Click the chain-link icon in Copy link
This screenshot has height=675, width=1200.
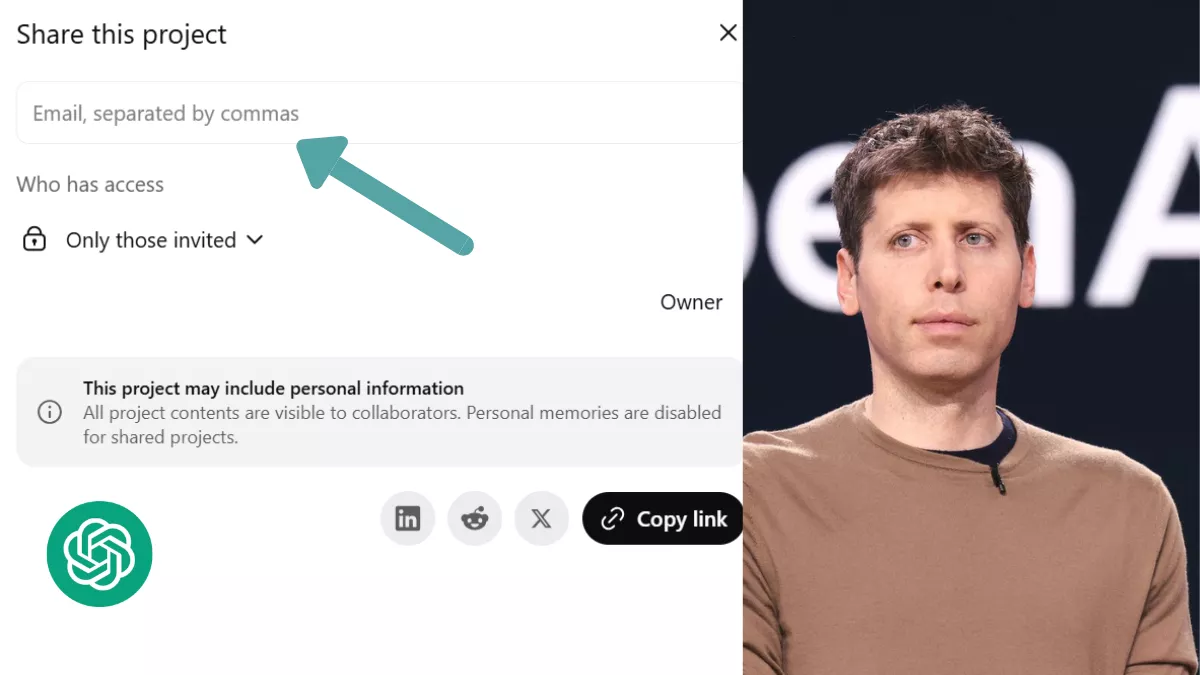[612, 519]
